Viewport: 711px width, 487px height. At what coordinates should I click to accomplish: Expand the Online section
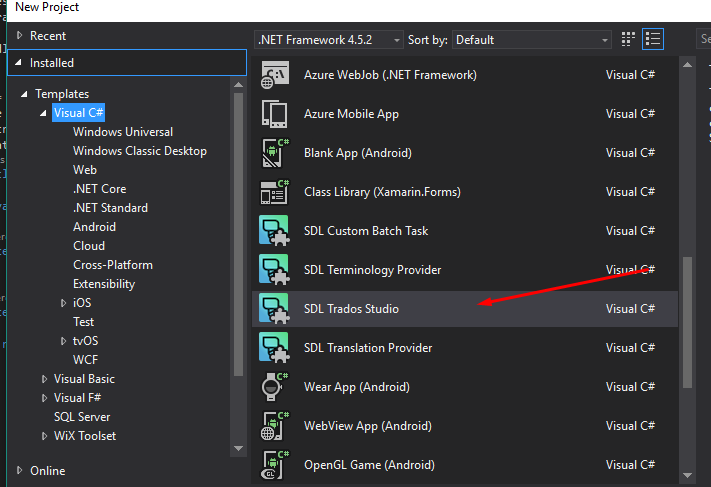(19, 470)
